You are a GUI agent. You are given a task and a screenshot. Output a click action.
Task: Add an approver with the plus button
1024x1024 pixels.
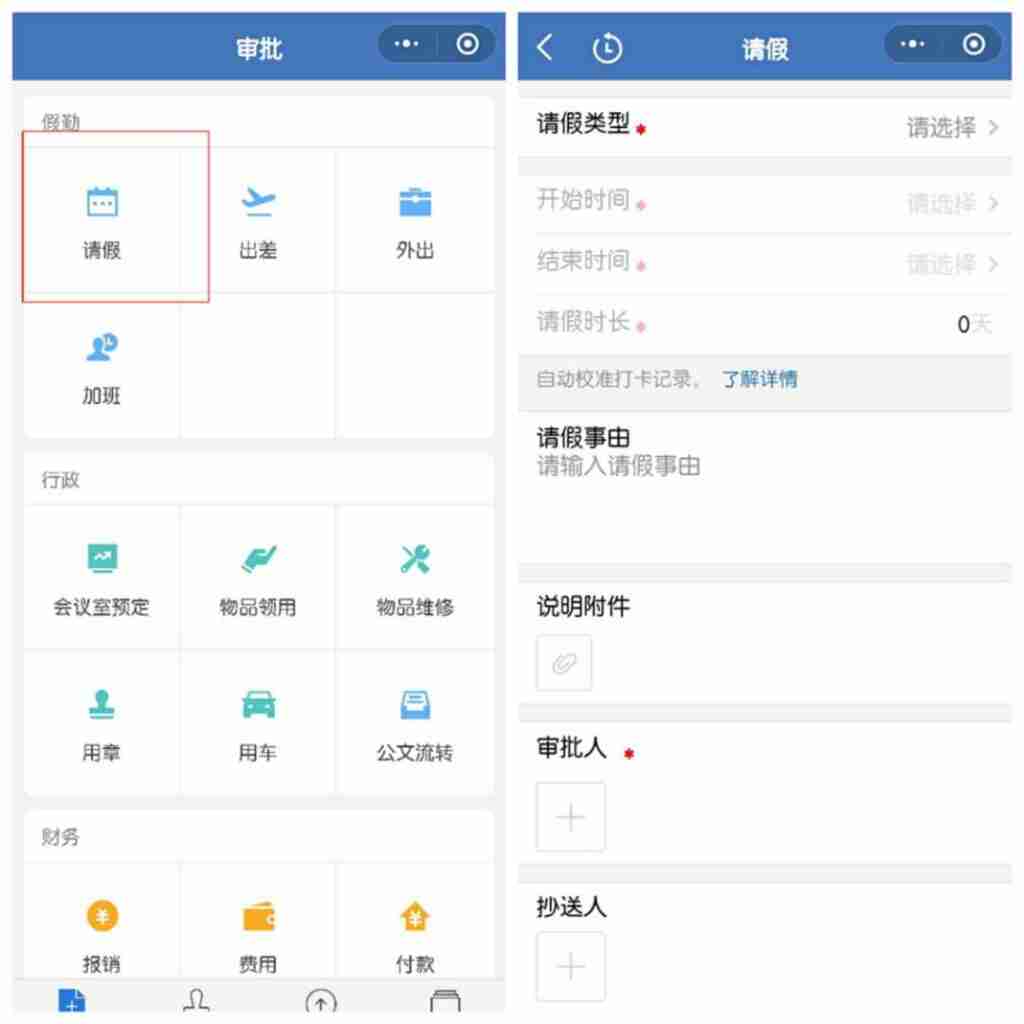570,816
